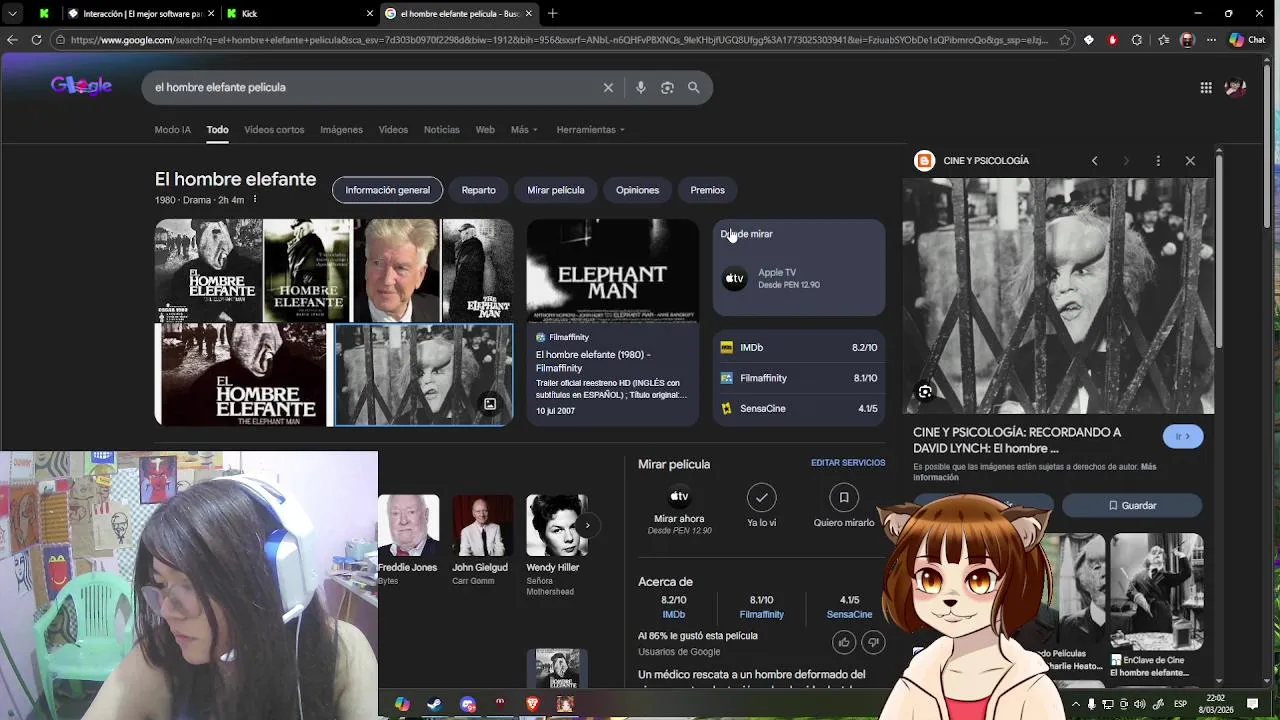
Task: Open Brave browser from the taskbar
Action: (x=533, y=704)
